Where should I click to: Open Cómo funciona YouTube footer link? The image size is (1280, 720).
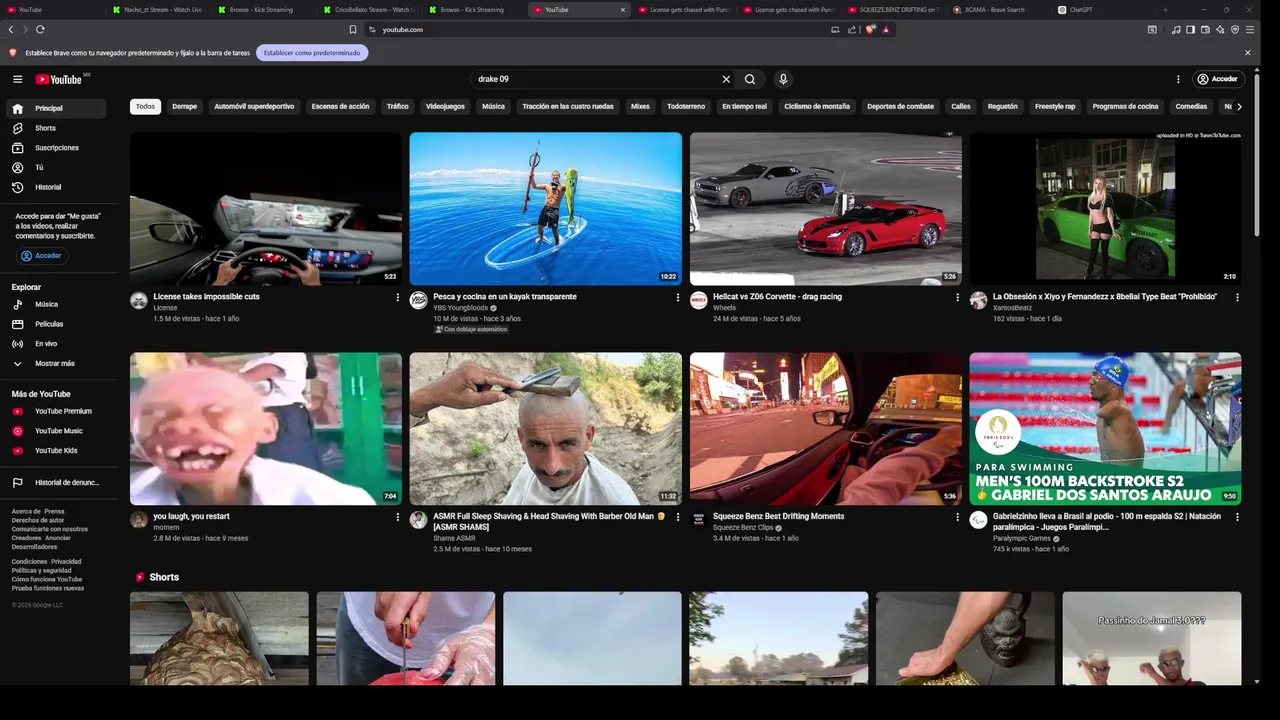[47, 579]
